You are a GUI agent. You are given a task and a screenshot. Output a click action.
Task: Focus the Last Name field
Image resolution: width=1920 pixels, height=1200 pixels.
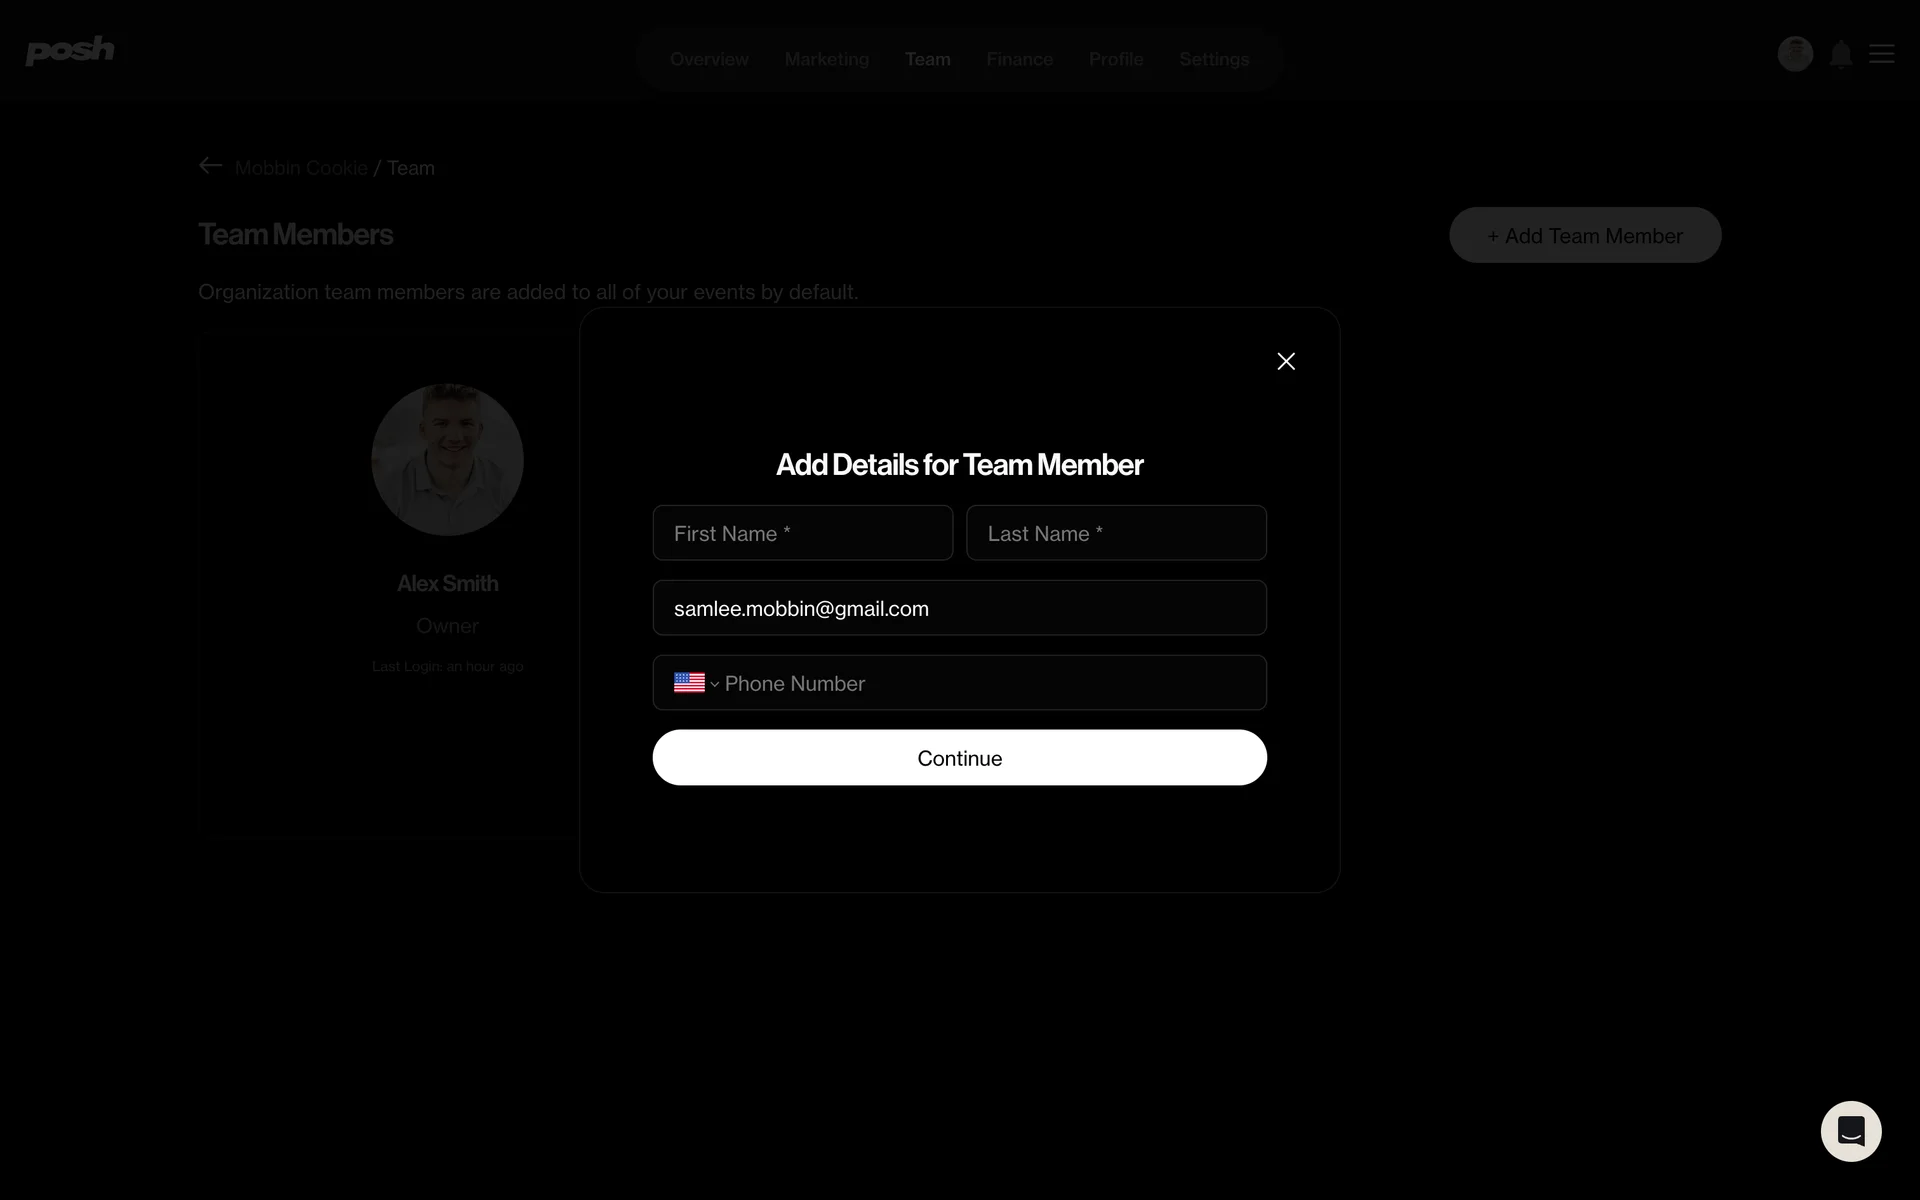1117,533
